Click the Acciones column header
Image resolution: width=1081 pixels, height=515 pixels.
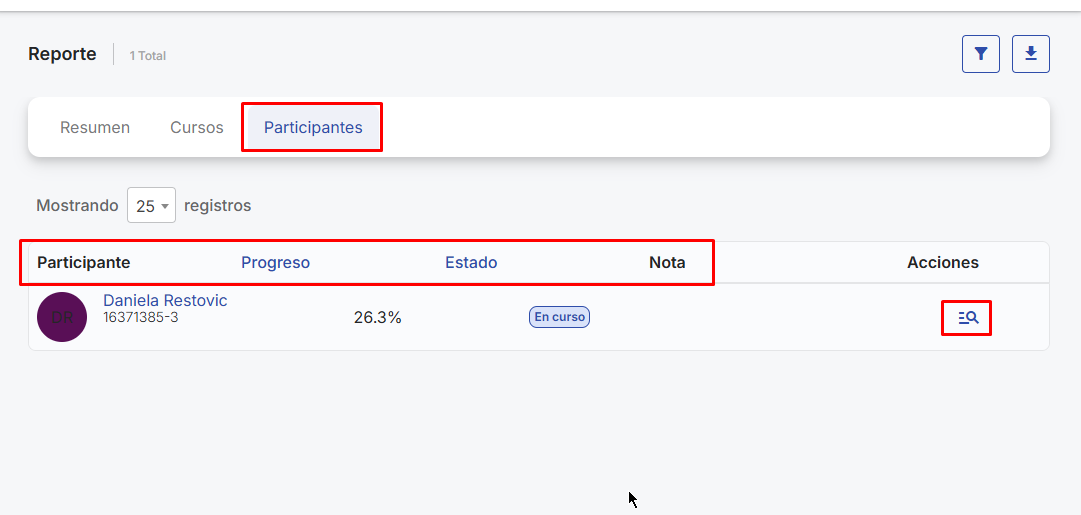click(942, 263)
